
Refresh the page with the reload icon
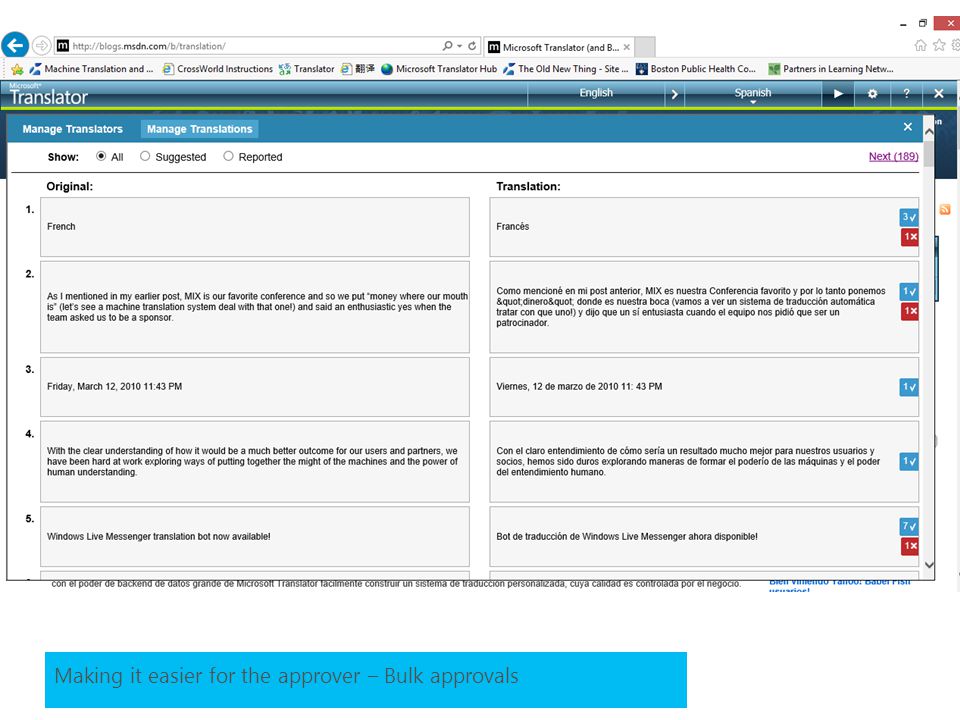(472, 46)
